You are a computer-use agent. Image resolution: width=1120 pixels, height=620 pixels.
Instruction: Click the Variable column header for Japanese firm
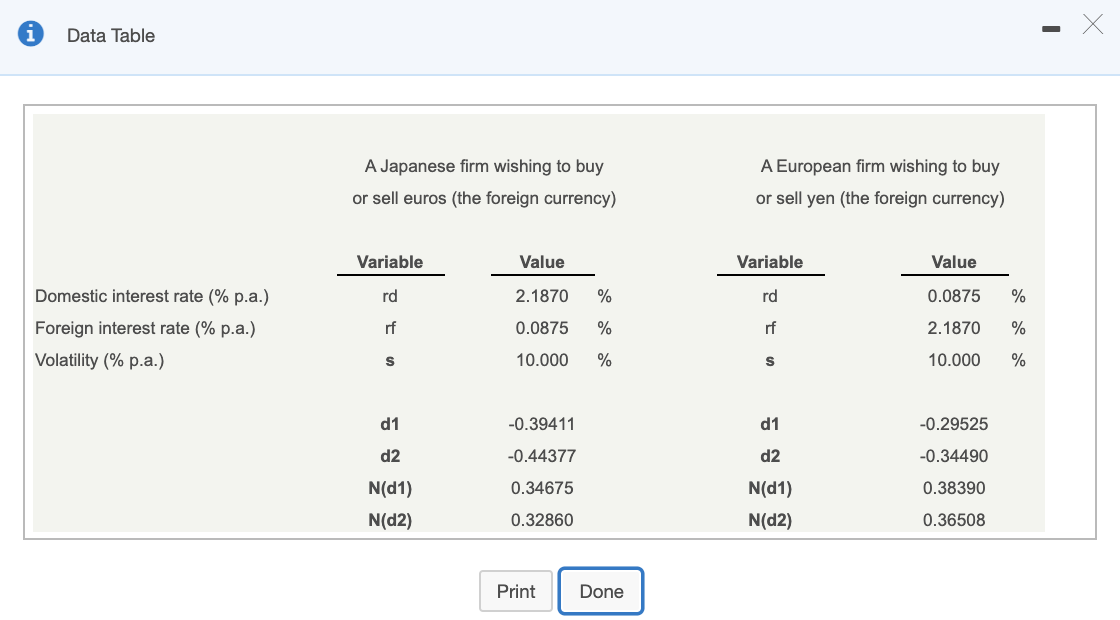(390, 262)
